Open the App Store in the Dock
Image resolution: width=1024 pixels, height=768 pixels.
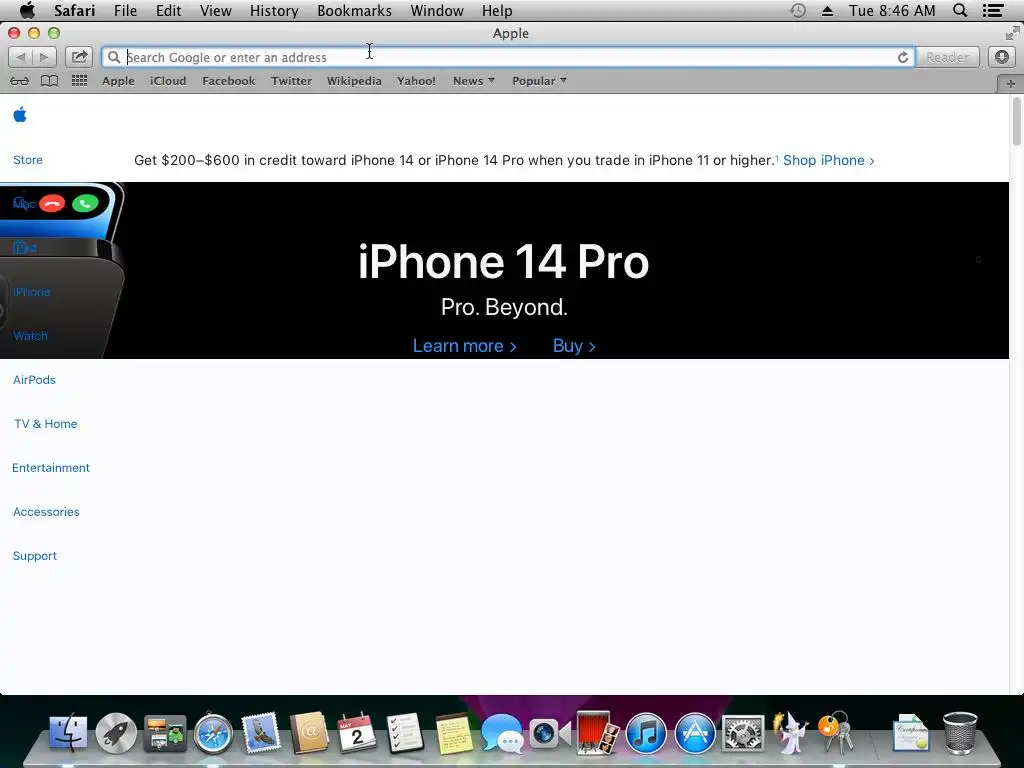click(695, 733)
